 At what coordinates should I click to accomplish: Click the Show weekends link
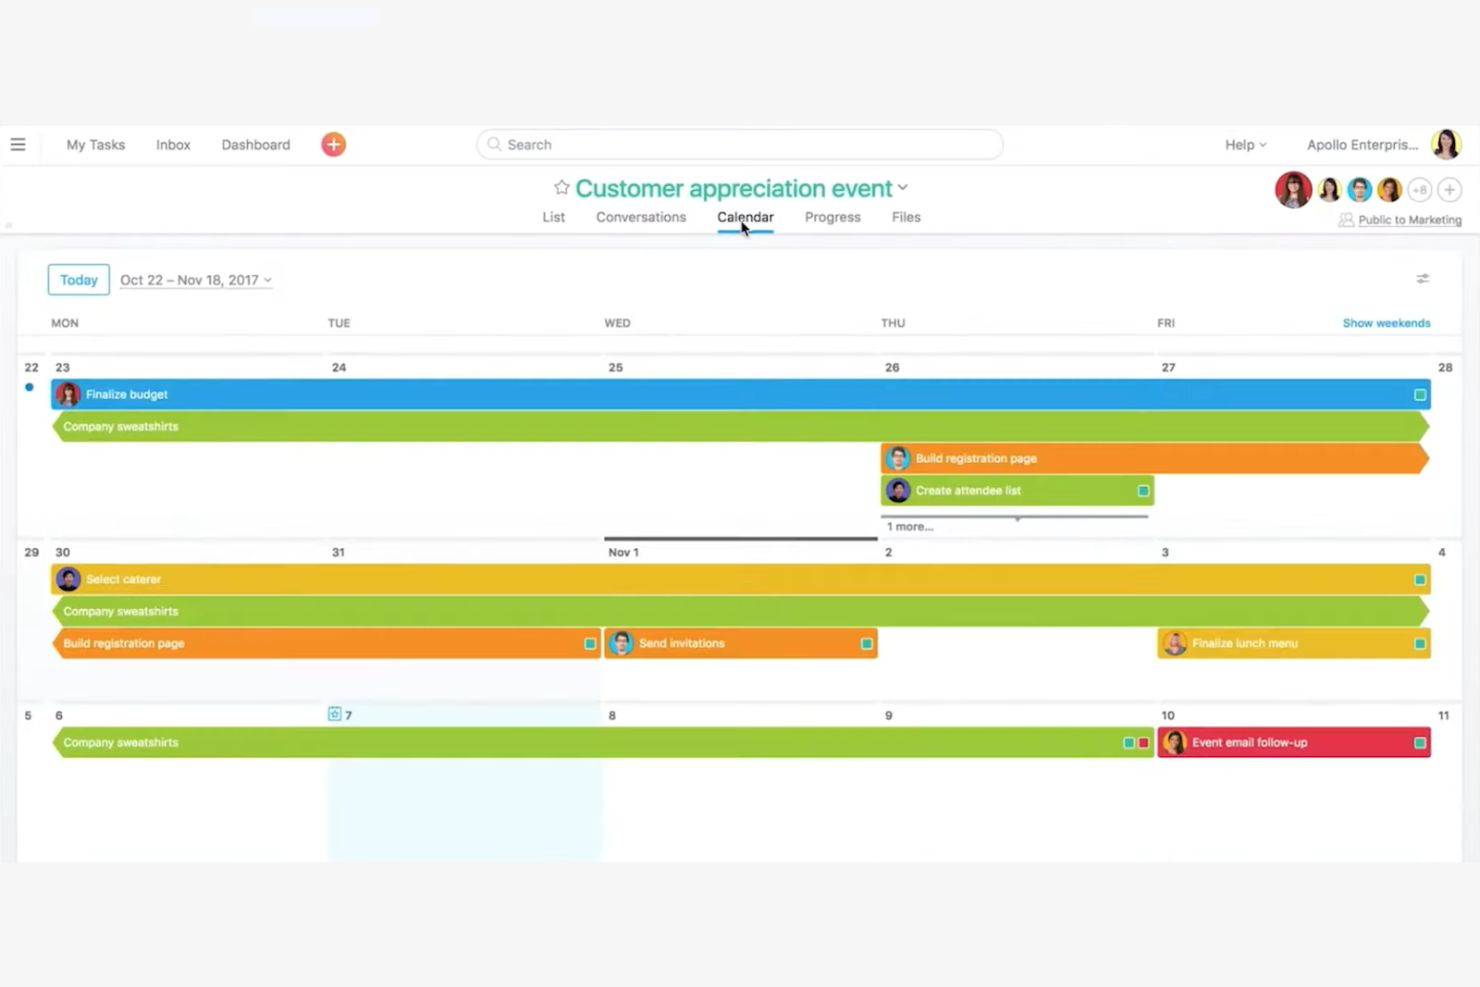pos(1386,322)
